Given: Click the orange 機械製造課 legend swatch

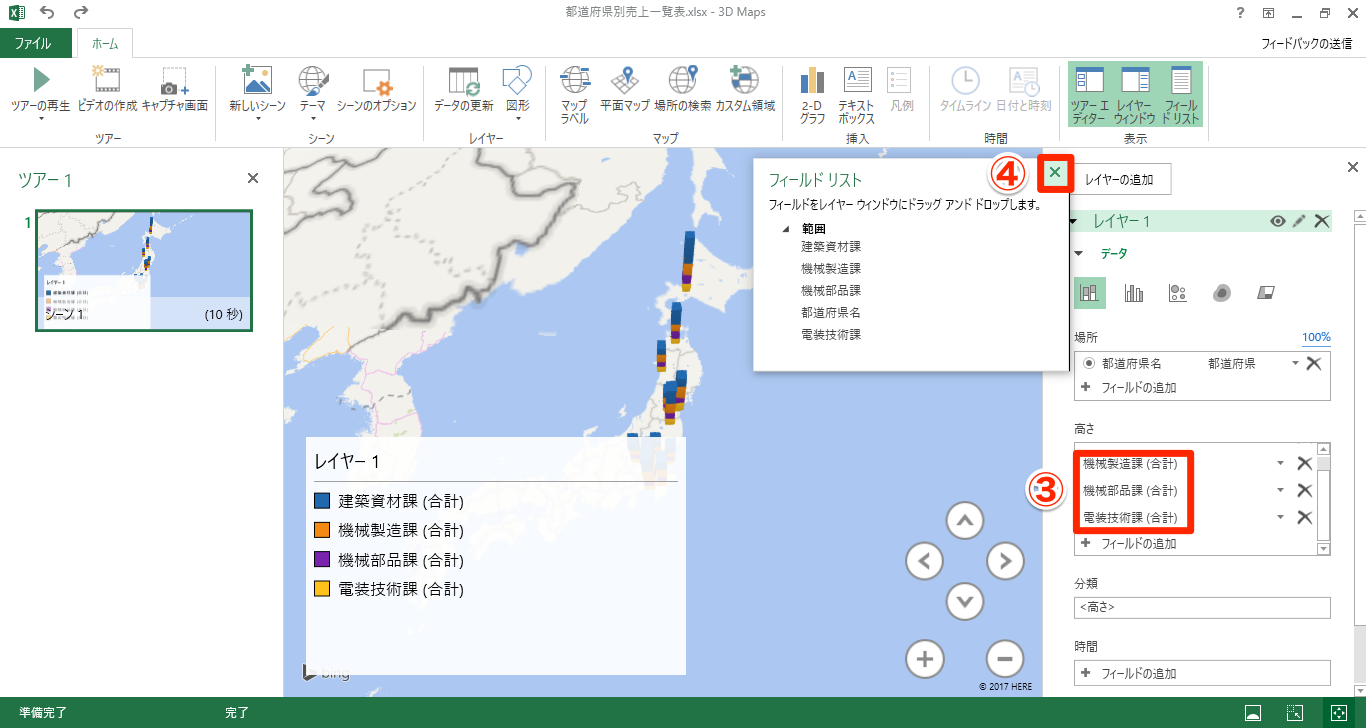Looking at the screenshot, I should 322,530.
